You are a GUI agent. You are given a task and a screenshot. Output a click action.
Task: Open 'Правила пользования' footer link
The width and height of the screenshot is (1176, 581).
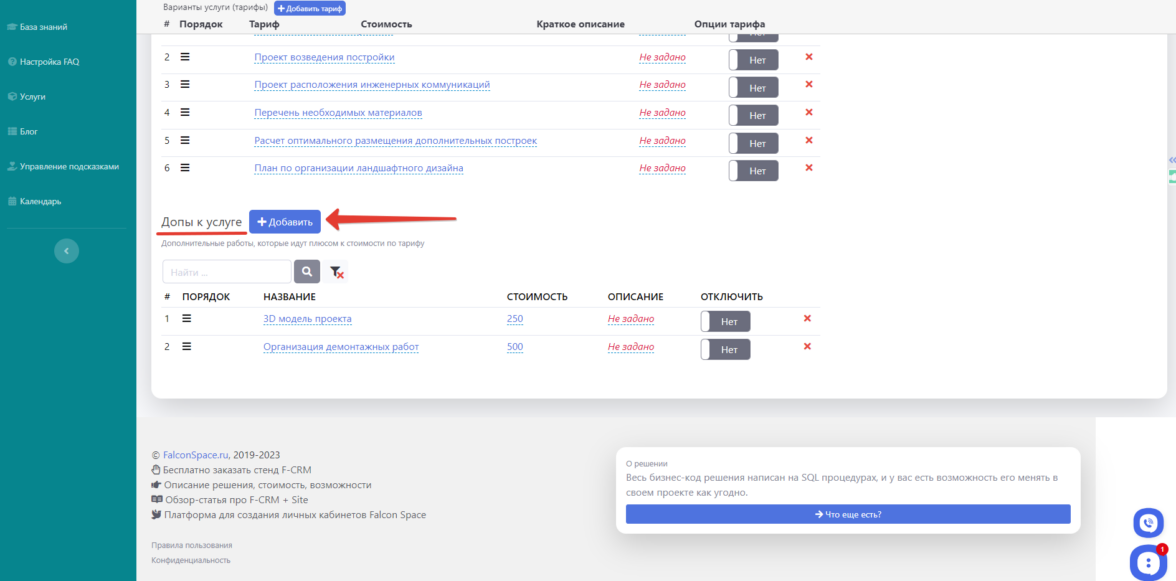point(191,545)
